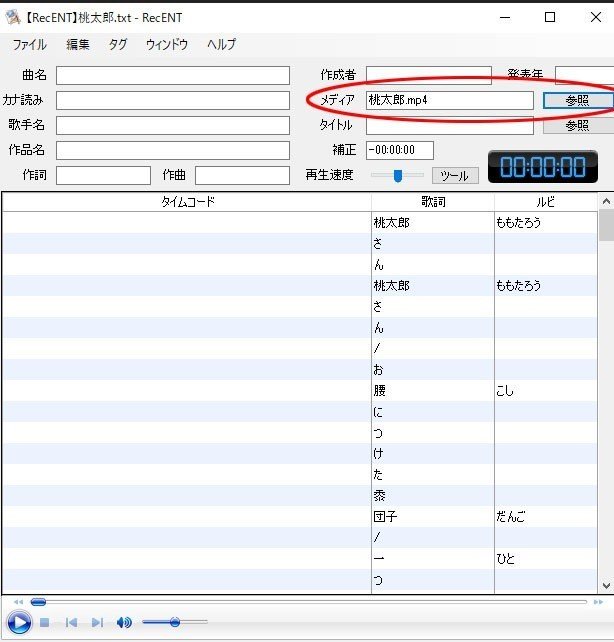
Task: Focus the 発表年 input field
Action: pos(584,75)
